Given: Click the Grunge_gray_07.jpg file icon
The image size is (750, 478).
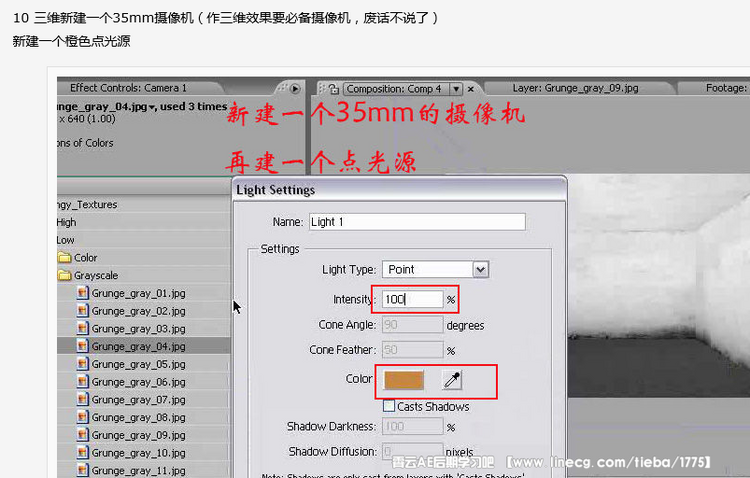Looking at the screenshot, I should [83, 399].
